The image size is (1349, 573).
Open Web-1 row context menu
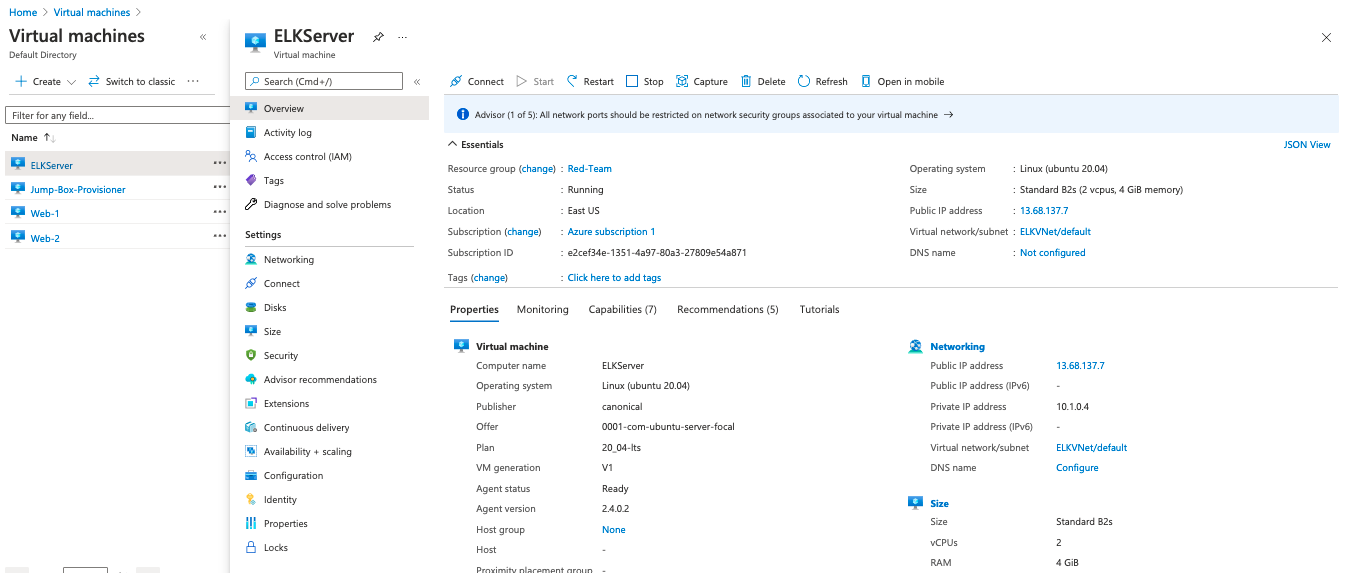219,212
